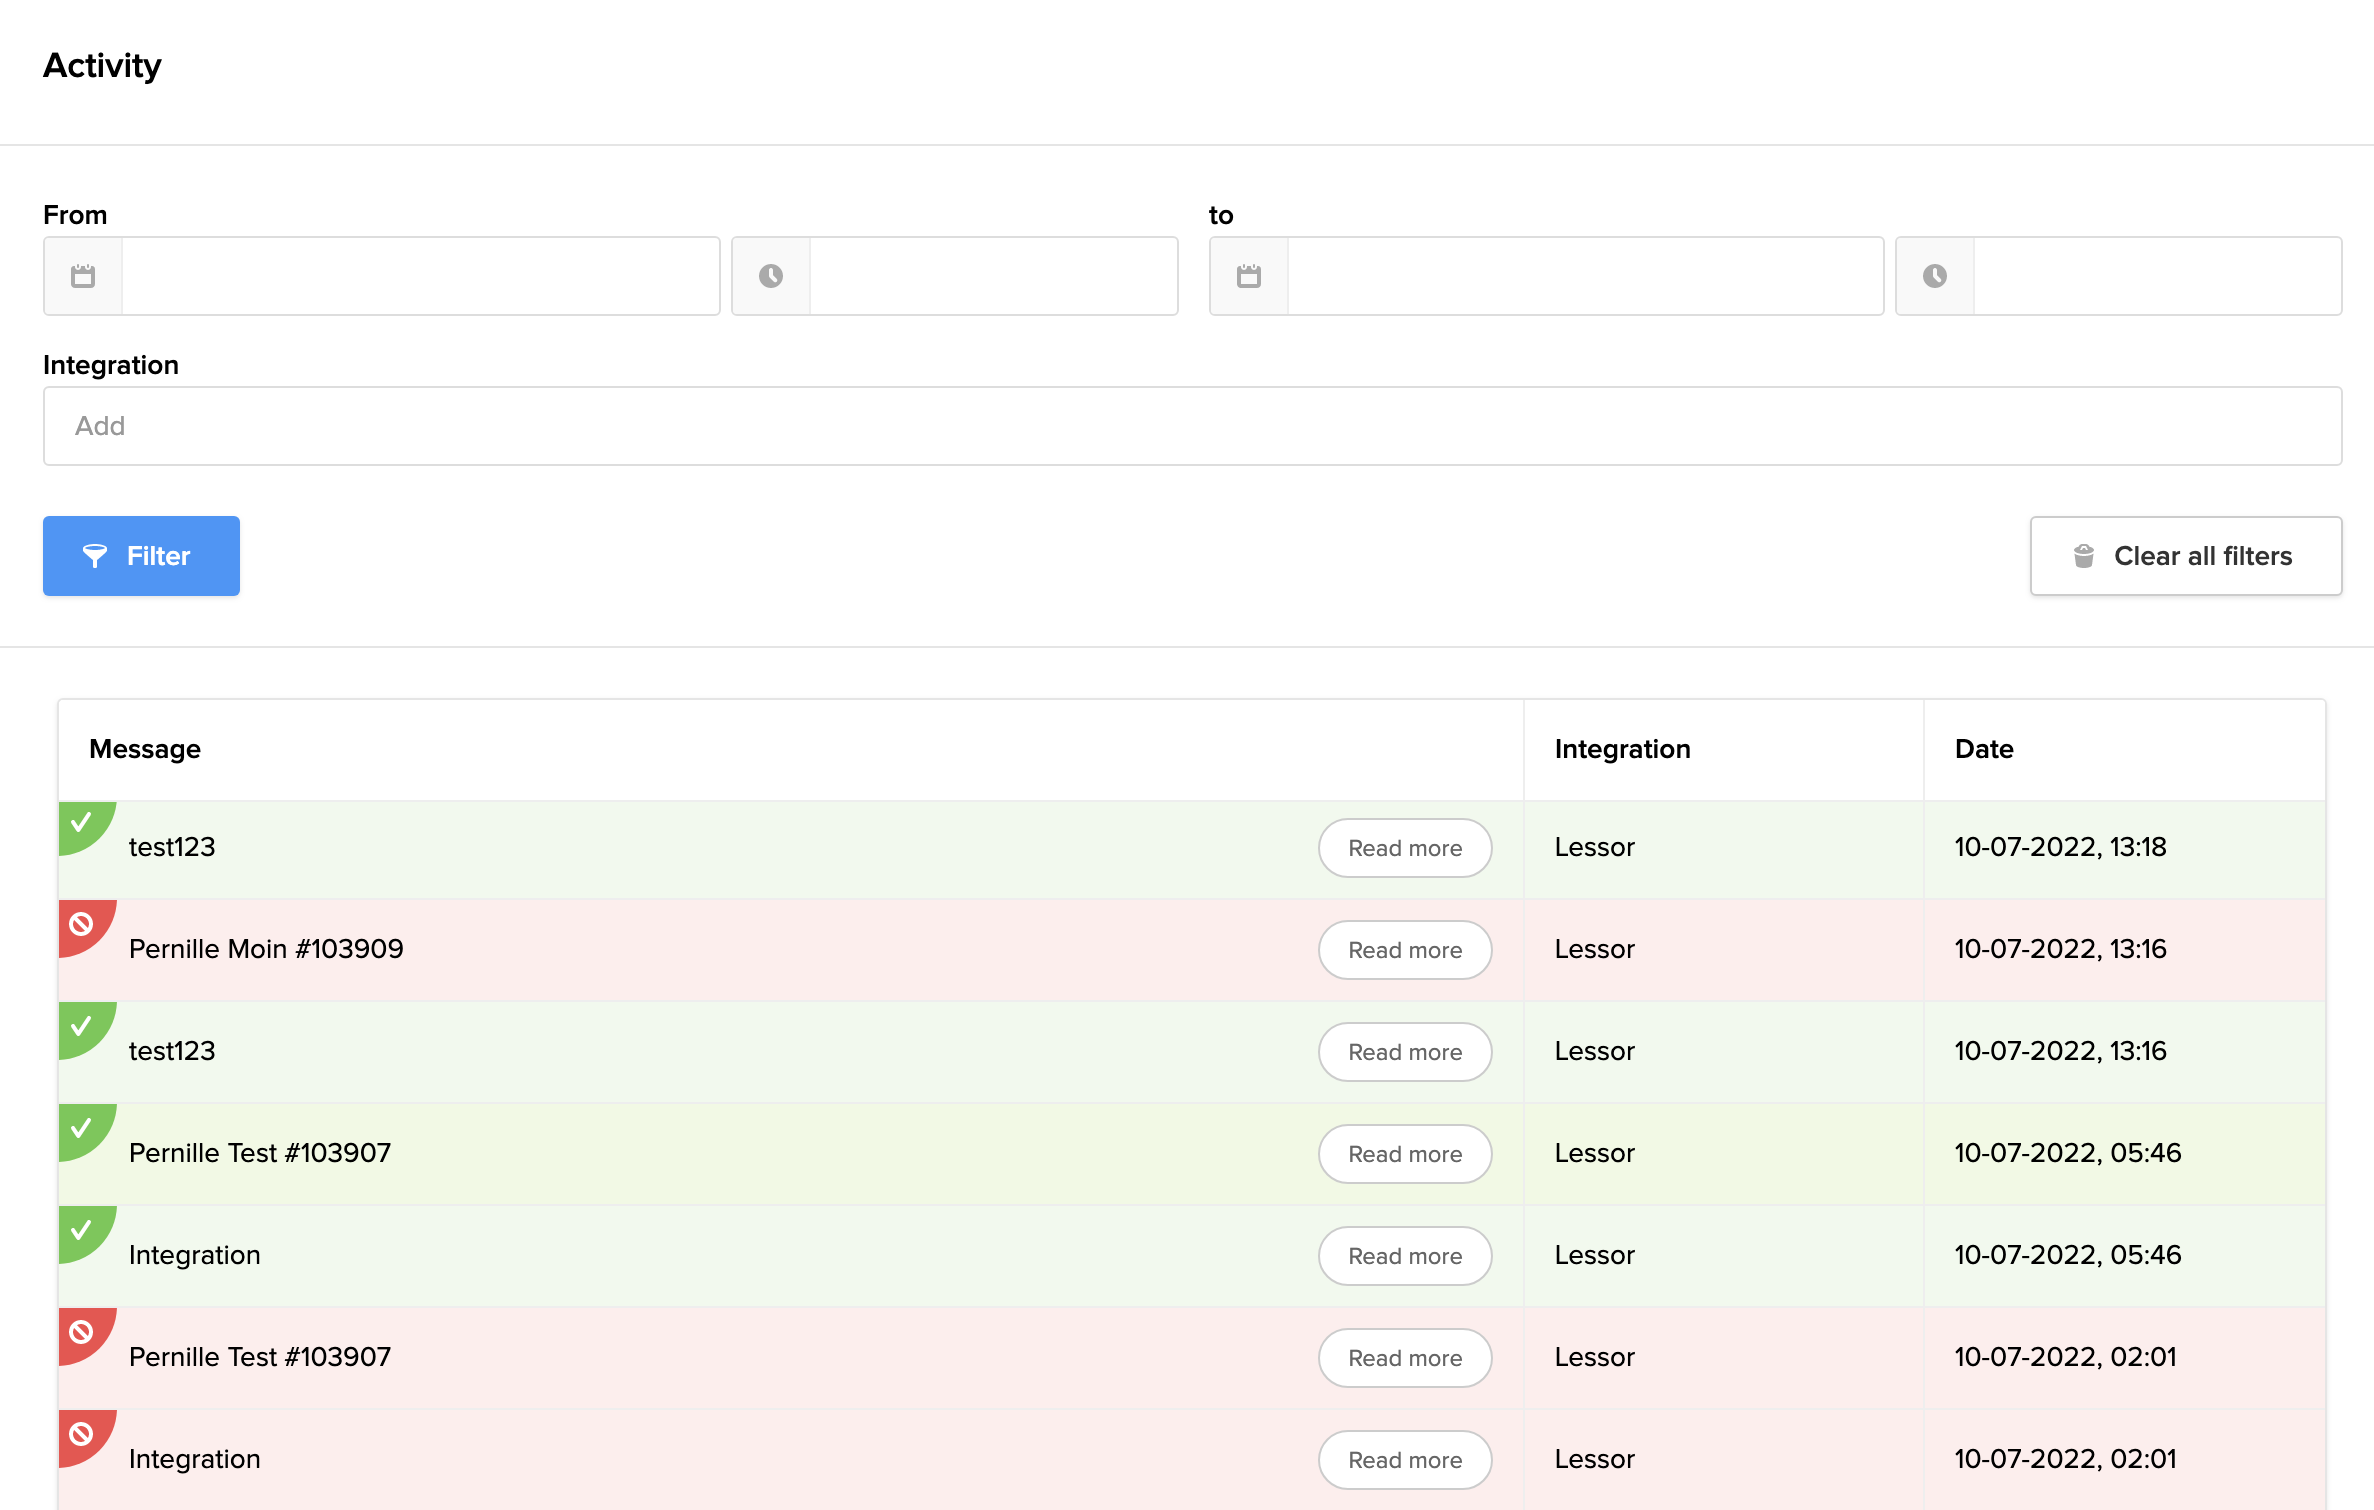Click red blocked icon on Pernille Moin #103909
The width and height of the screenshot is (2374, 1510).
tap(82, 925)
